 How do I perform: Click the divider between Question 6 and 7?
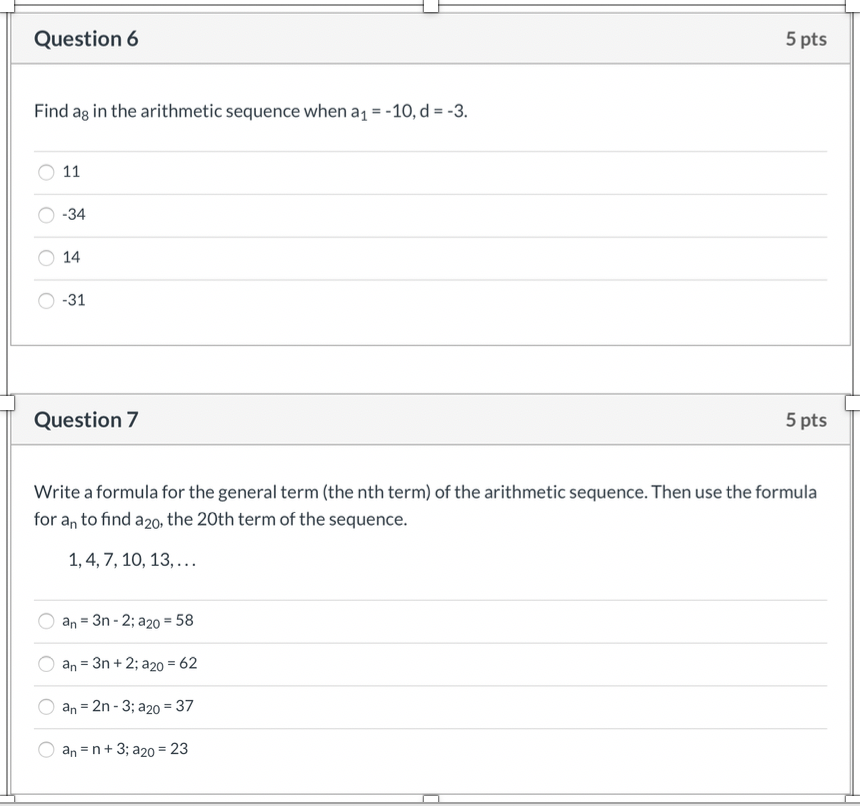point(430,370)
